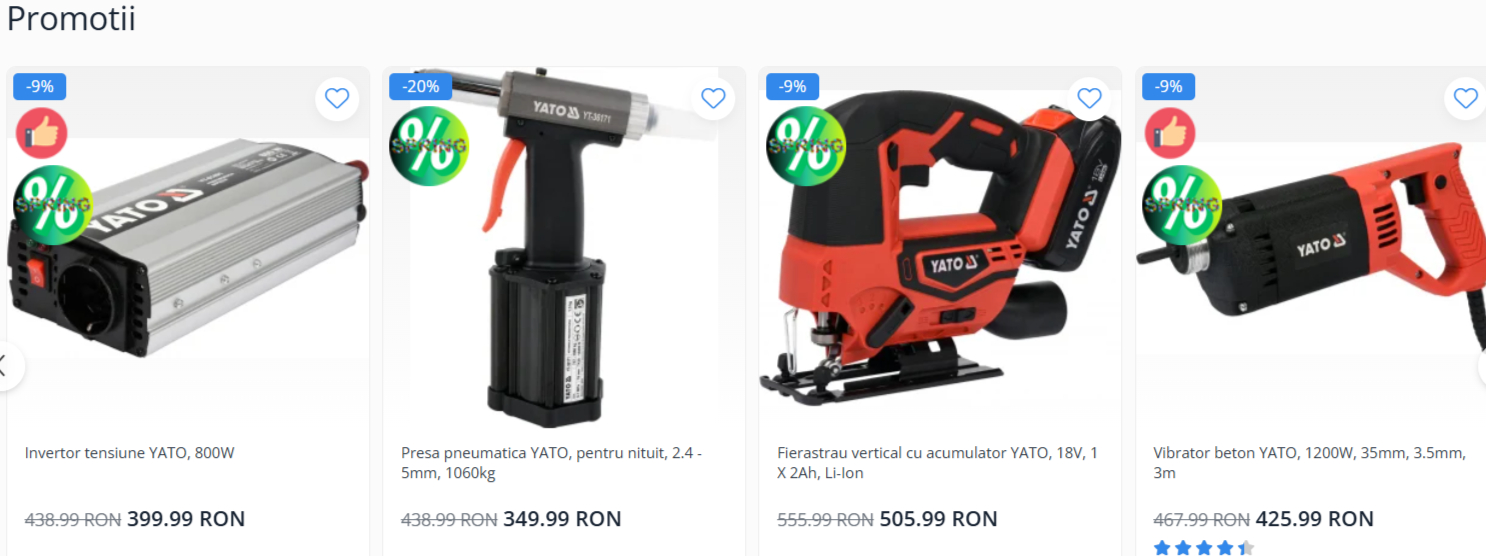This screenshot has width=1486, height=556.
Task: Open Fierastrau vertical cu acumulator YATO link
Action: click(938, 463)
